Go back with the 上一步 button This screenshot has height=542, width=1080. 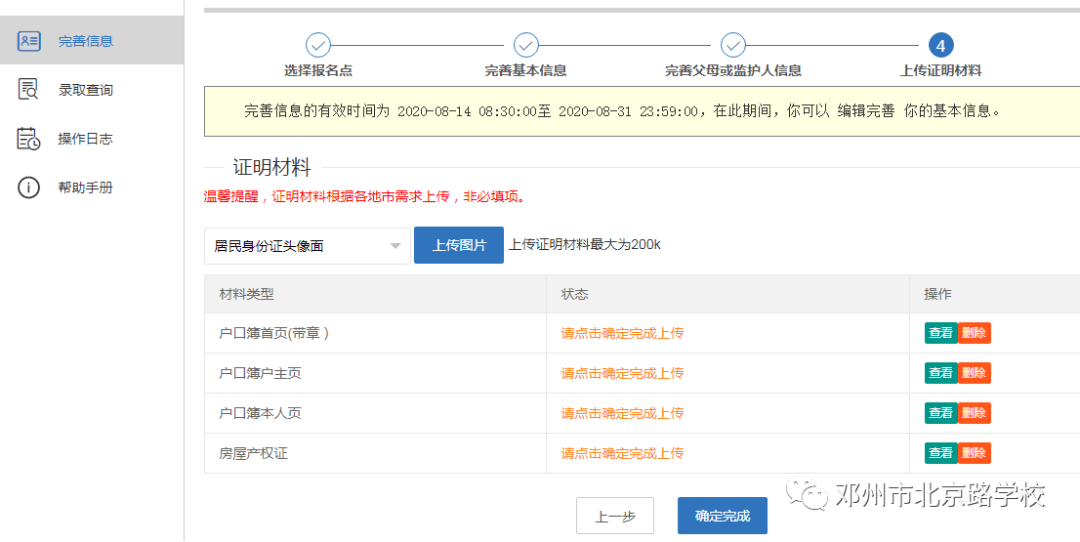[x=615, y=516]
